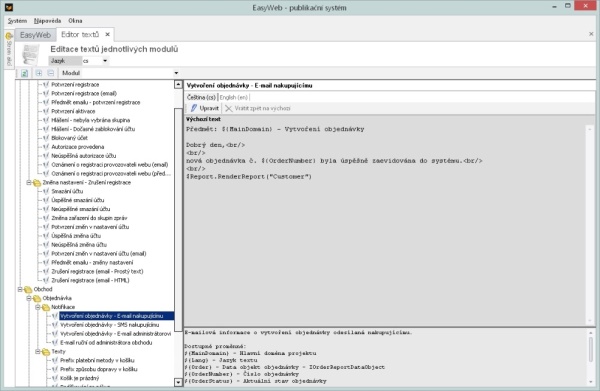Screen dimensions: 600x391
Task: Select Neúspěšná změna účtu item
Action: [x=79, y=245]
